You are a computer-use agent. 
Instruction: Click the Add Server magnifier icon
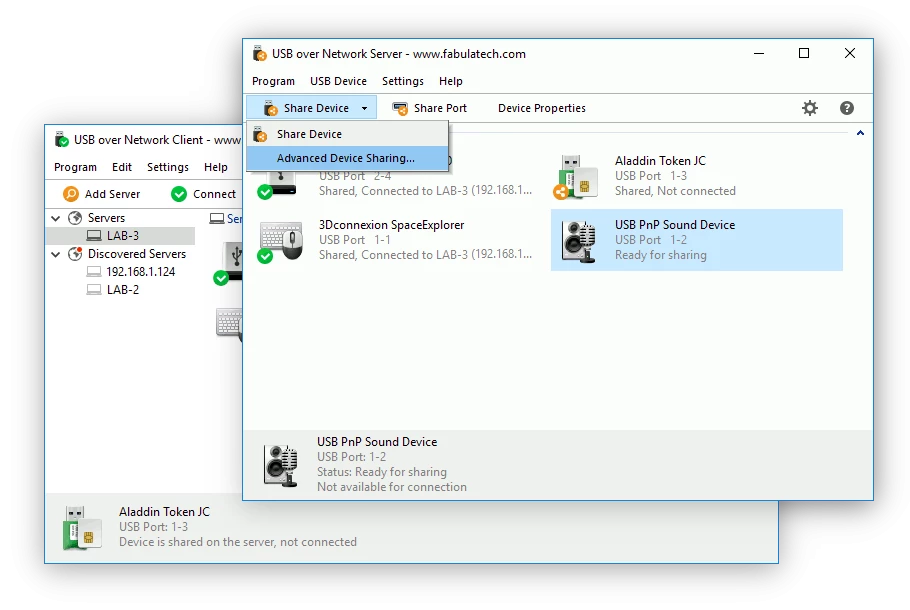[71, 194]
